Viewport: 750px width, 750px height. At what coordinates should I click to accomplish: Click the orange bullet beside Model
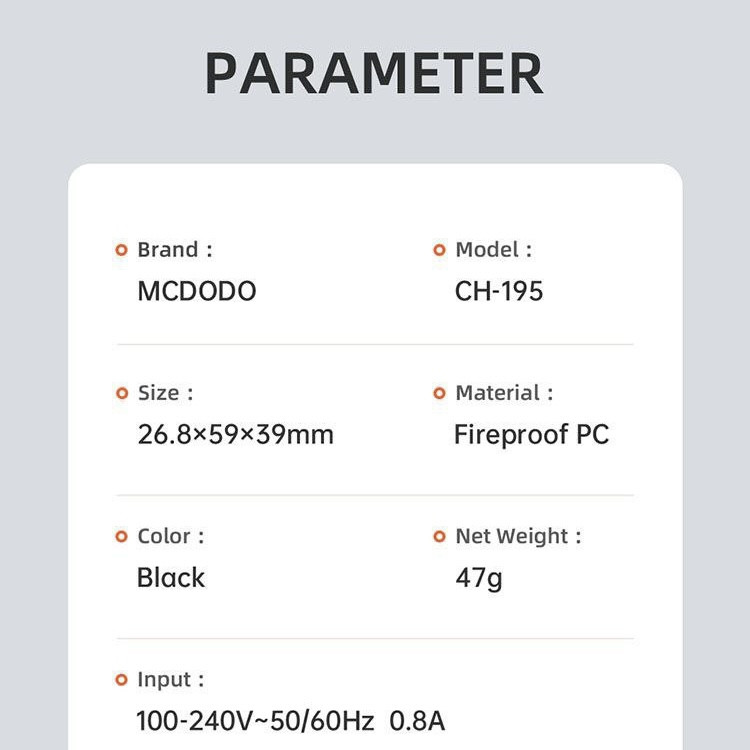coord(439,250)
